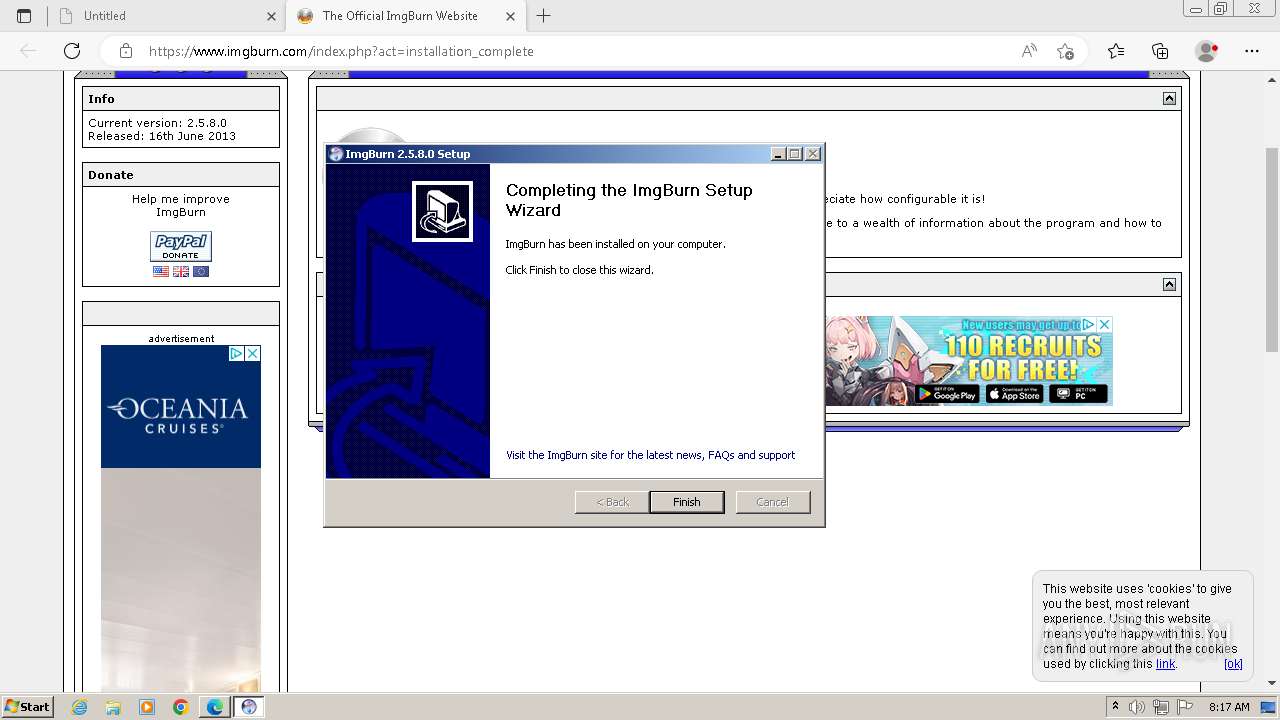Click the UK flag donate icon
Viewport: 1280px width, 720px height.
click(x=181, y=271)
